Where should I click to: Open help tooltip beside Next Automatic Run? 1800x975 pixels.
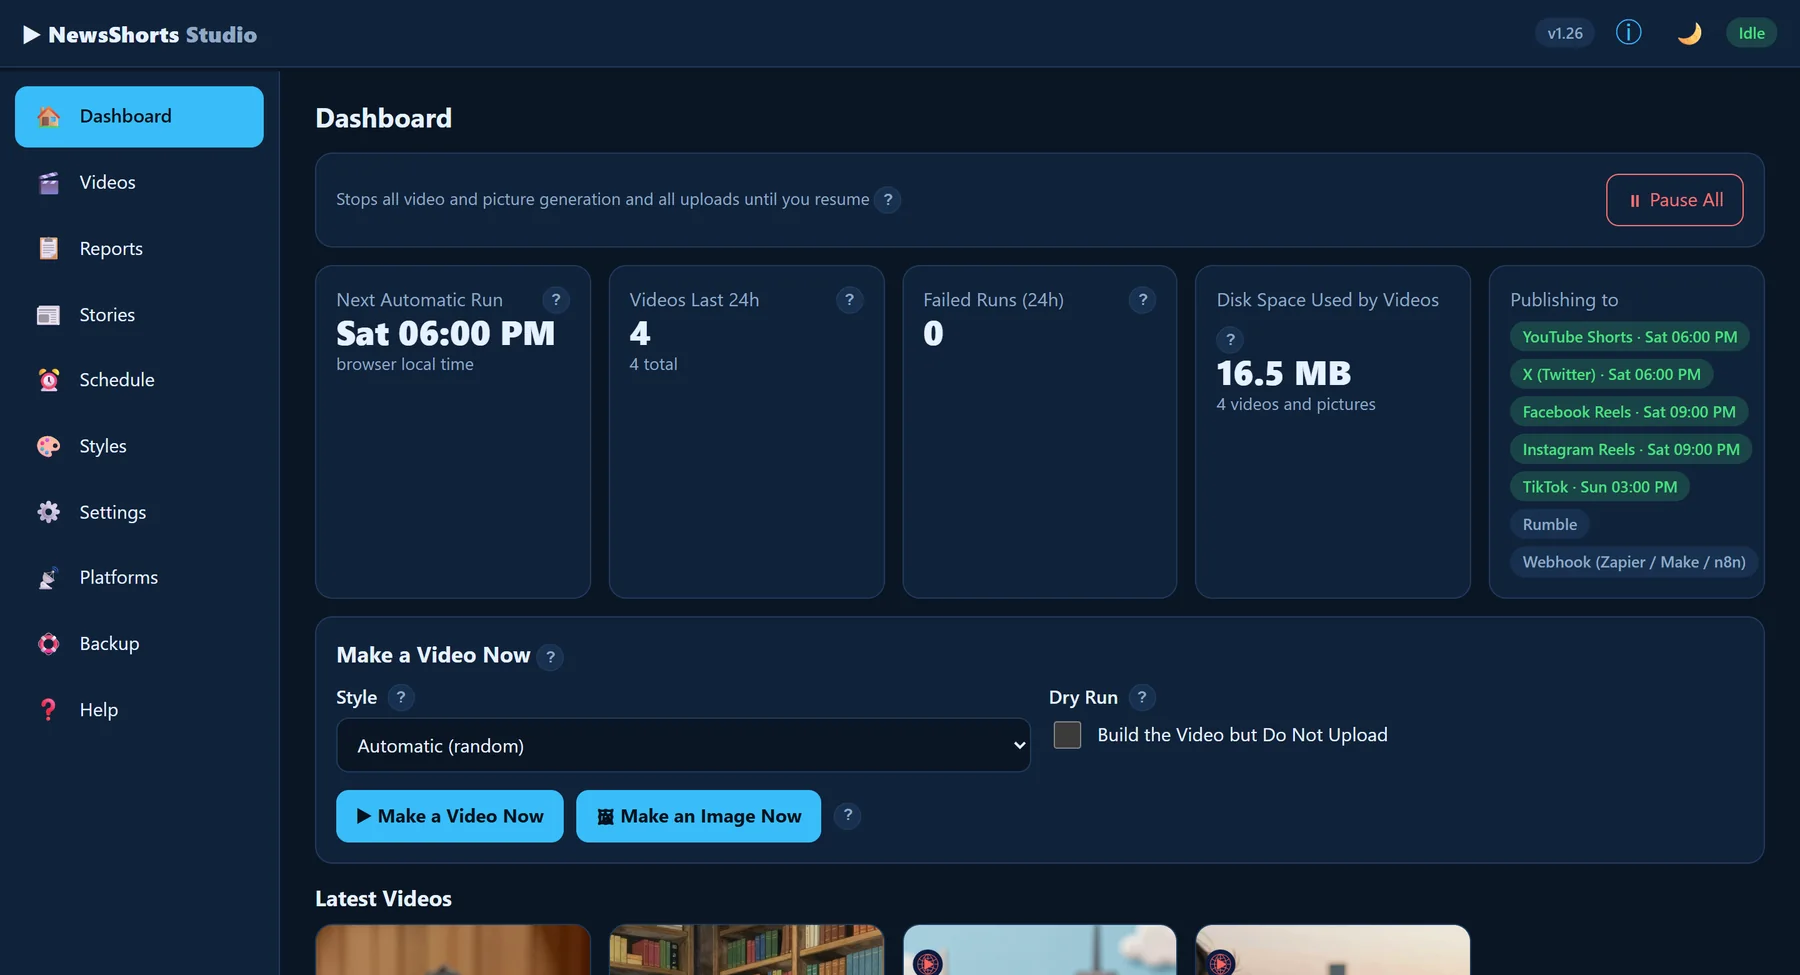point(556,300)
